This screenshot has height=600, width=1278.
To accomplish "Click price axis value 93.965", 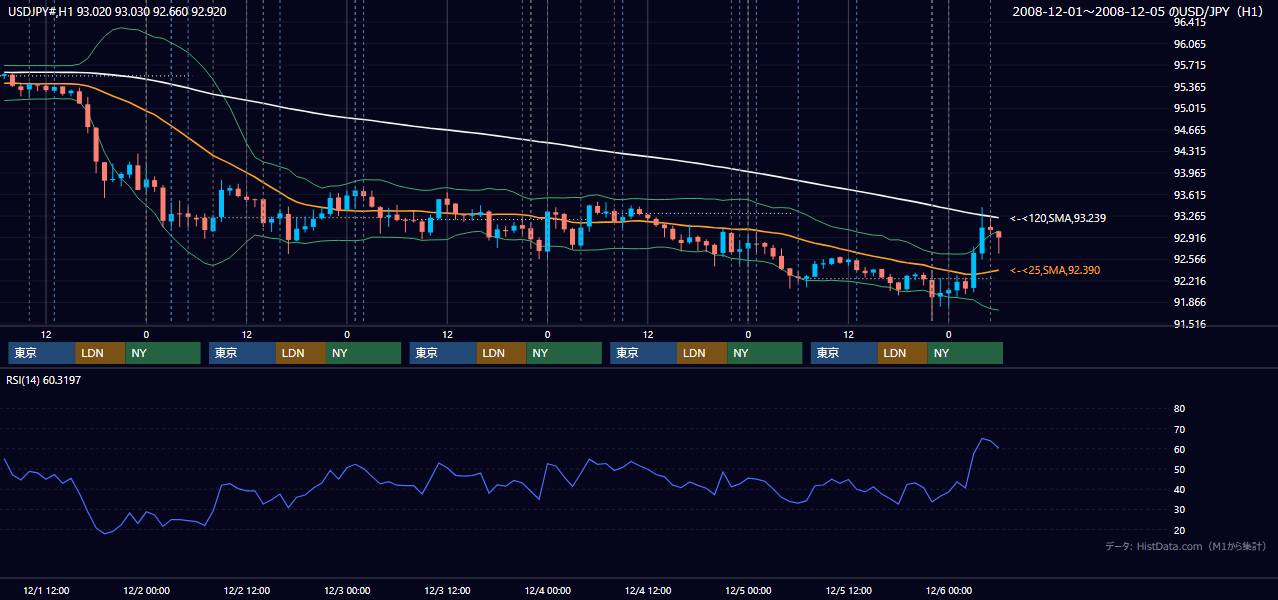I will coord(1189,173).
